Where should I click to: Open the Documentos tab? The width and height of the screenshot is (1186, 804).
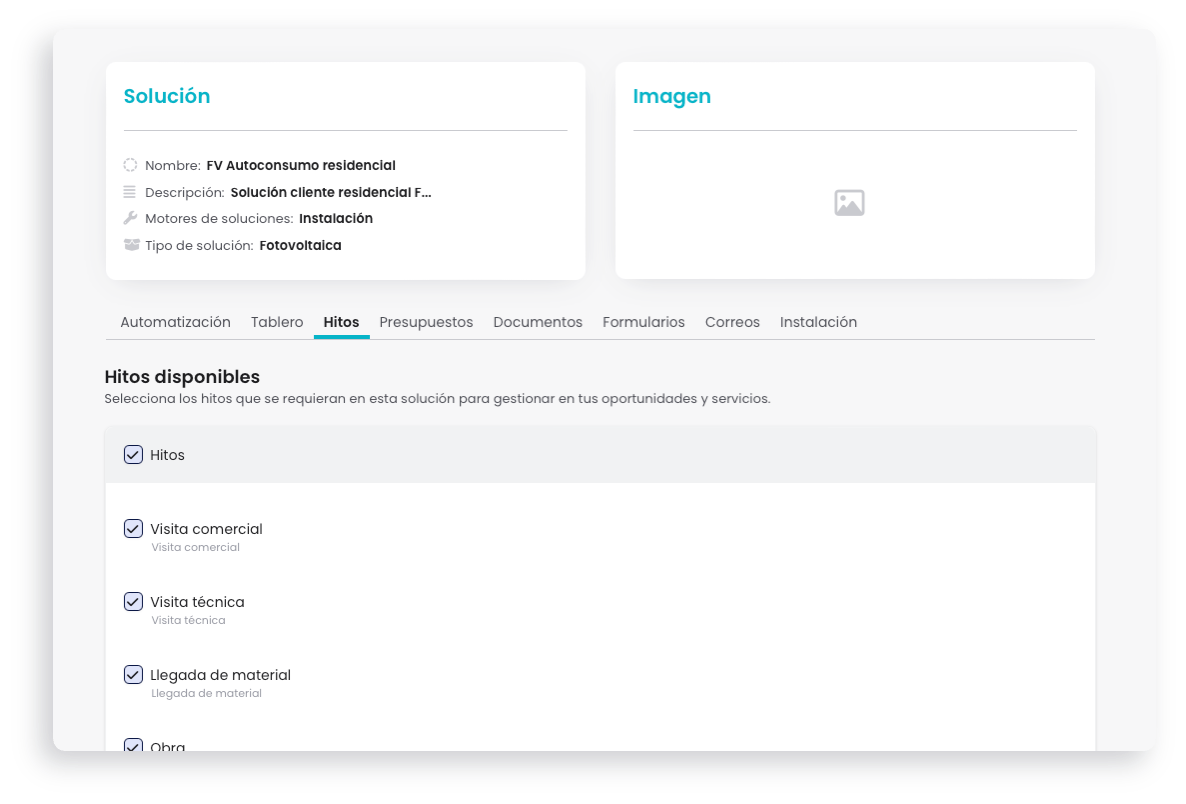pyautogui.click(x=538, y=322)
